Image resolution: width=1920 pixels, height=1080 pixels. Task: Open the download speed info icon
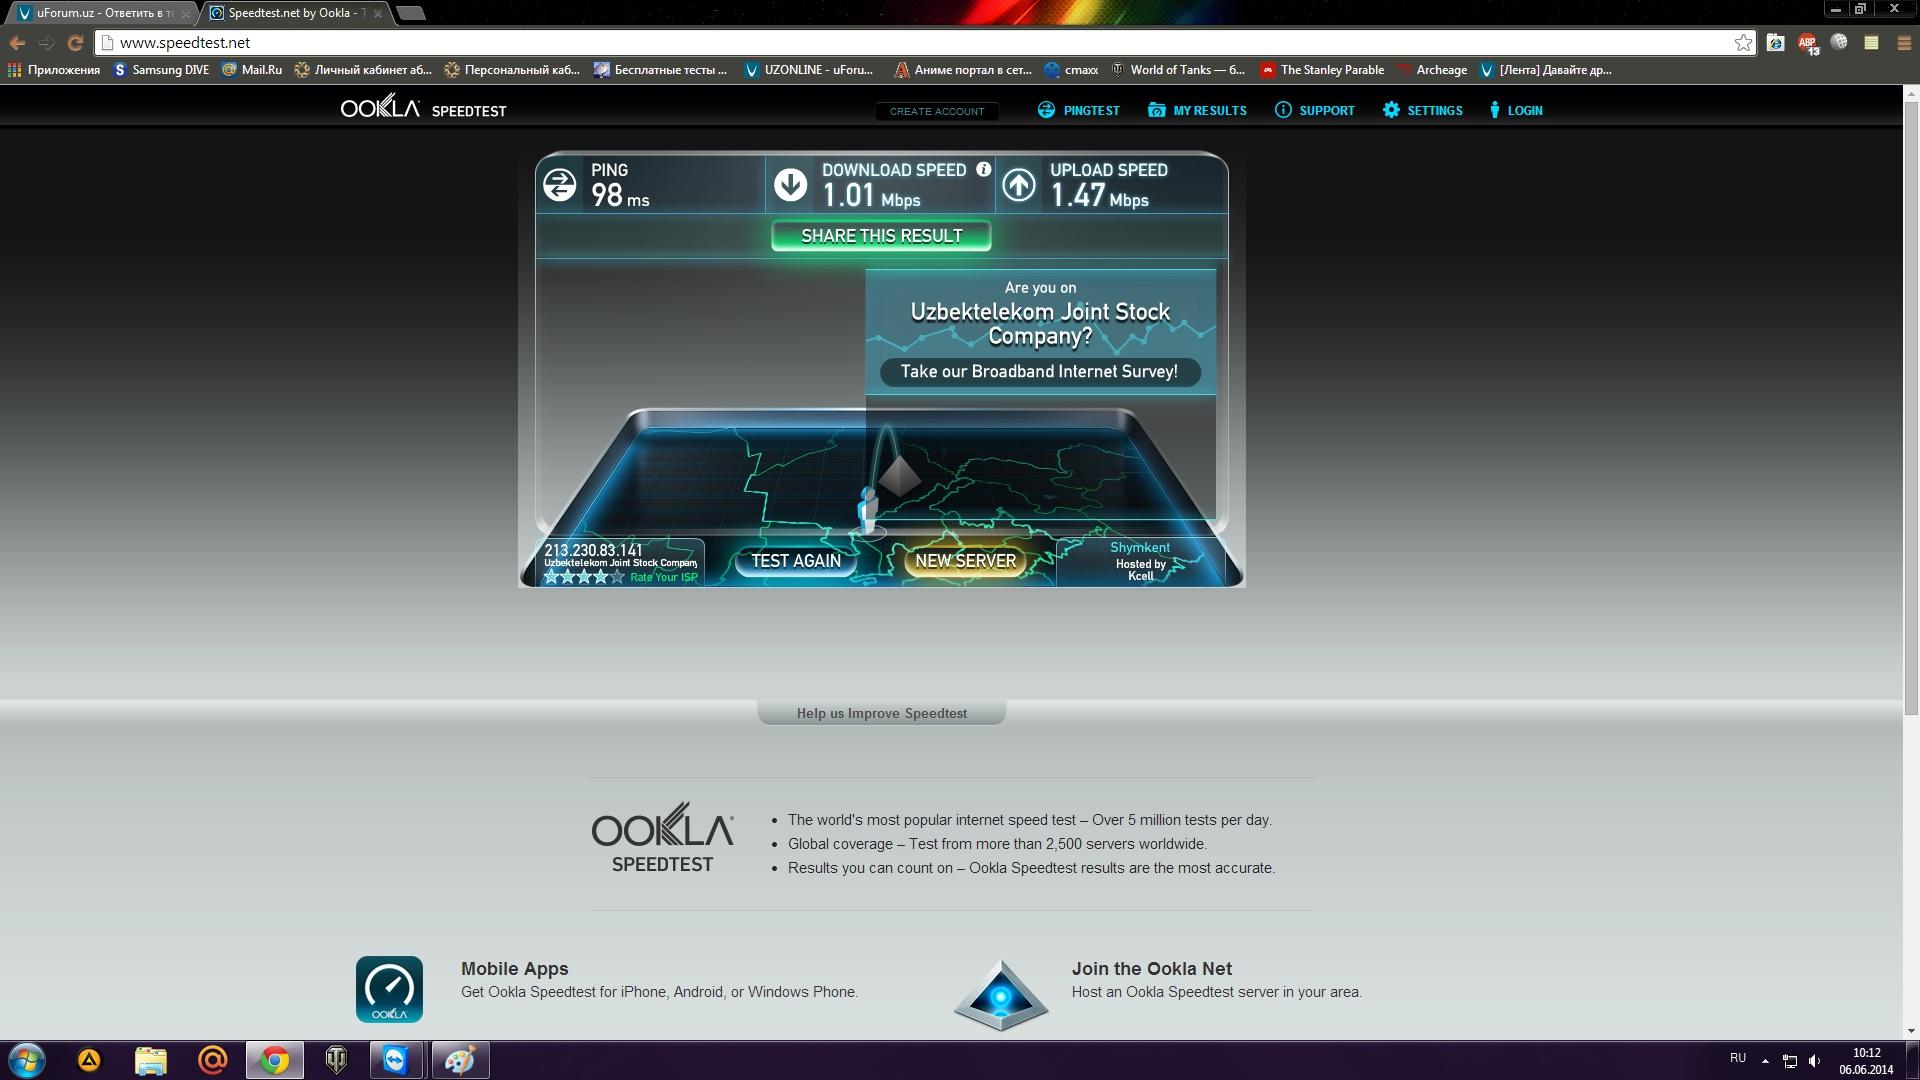(983, 169)
